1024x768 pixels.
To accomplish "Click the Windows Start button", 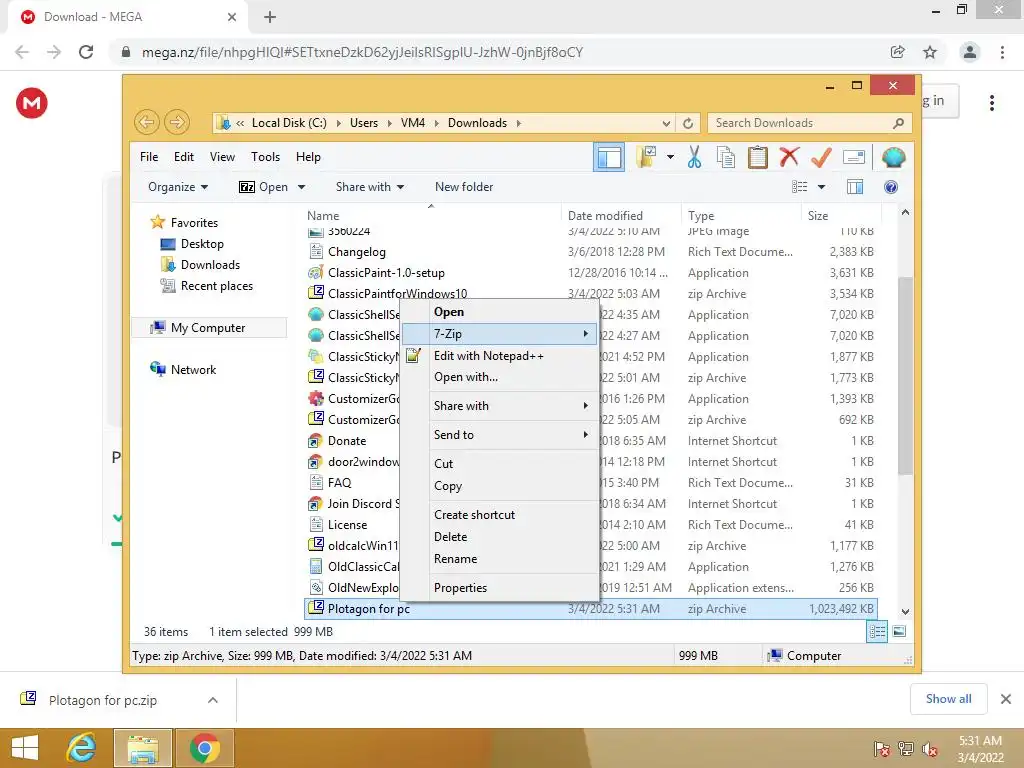I will click(x=25, y=748).
